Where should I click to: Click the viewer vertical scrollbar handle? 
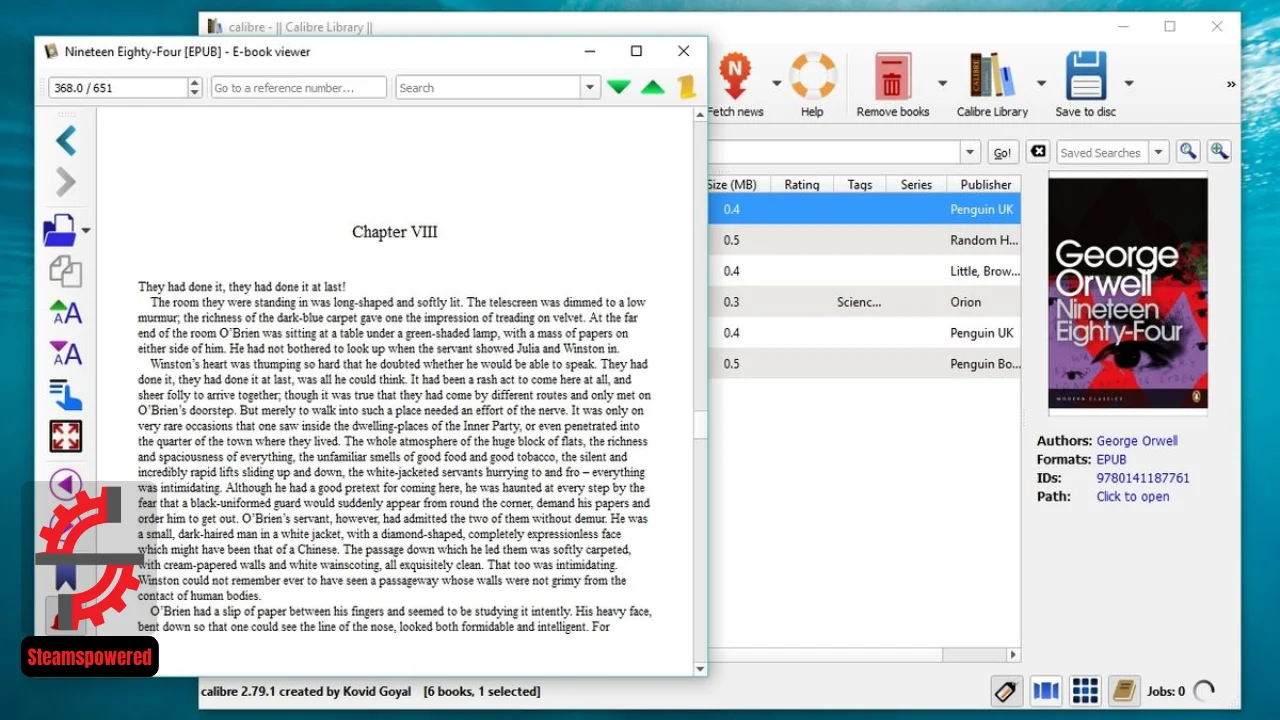[700, 424]
